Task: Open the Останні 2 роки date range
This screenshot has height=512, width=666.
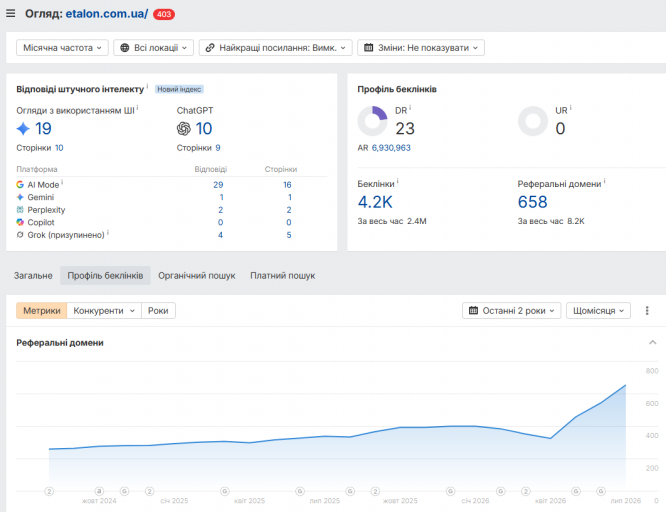Action: [511, 311]
